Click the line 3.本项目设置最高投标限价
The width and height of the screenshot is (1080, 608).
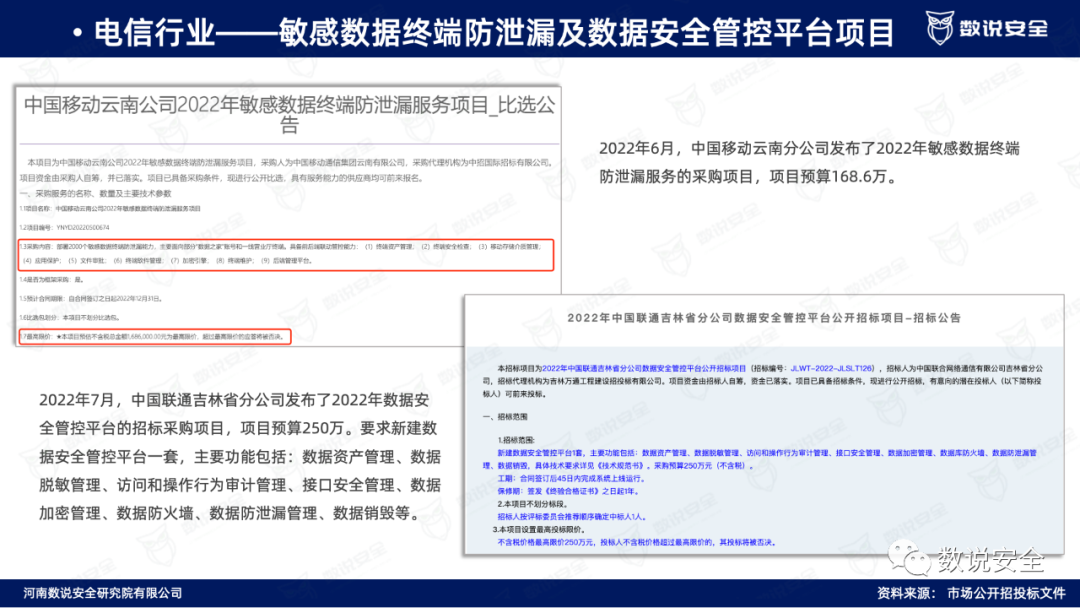(539, 530)
